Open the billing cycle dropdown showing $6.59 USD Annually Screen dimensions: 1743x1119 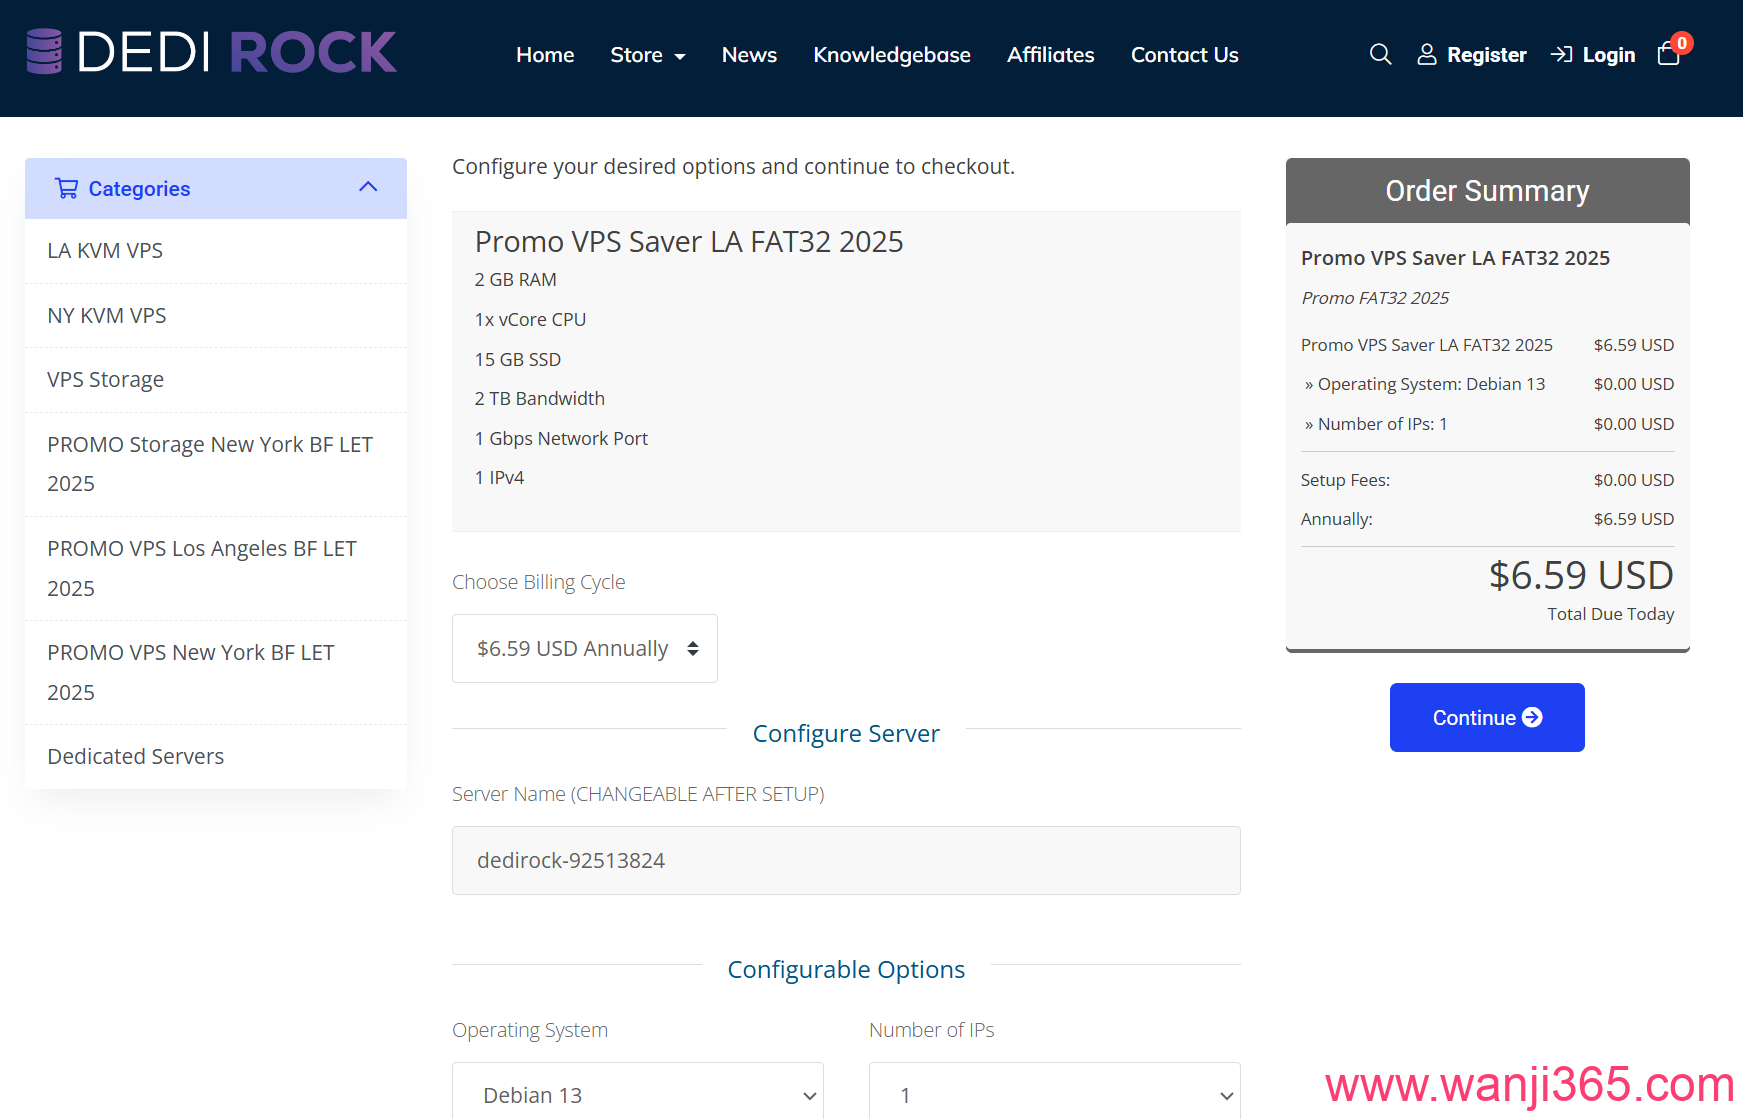click(x=584, y=648)
